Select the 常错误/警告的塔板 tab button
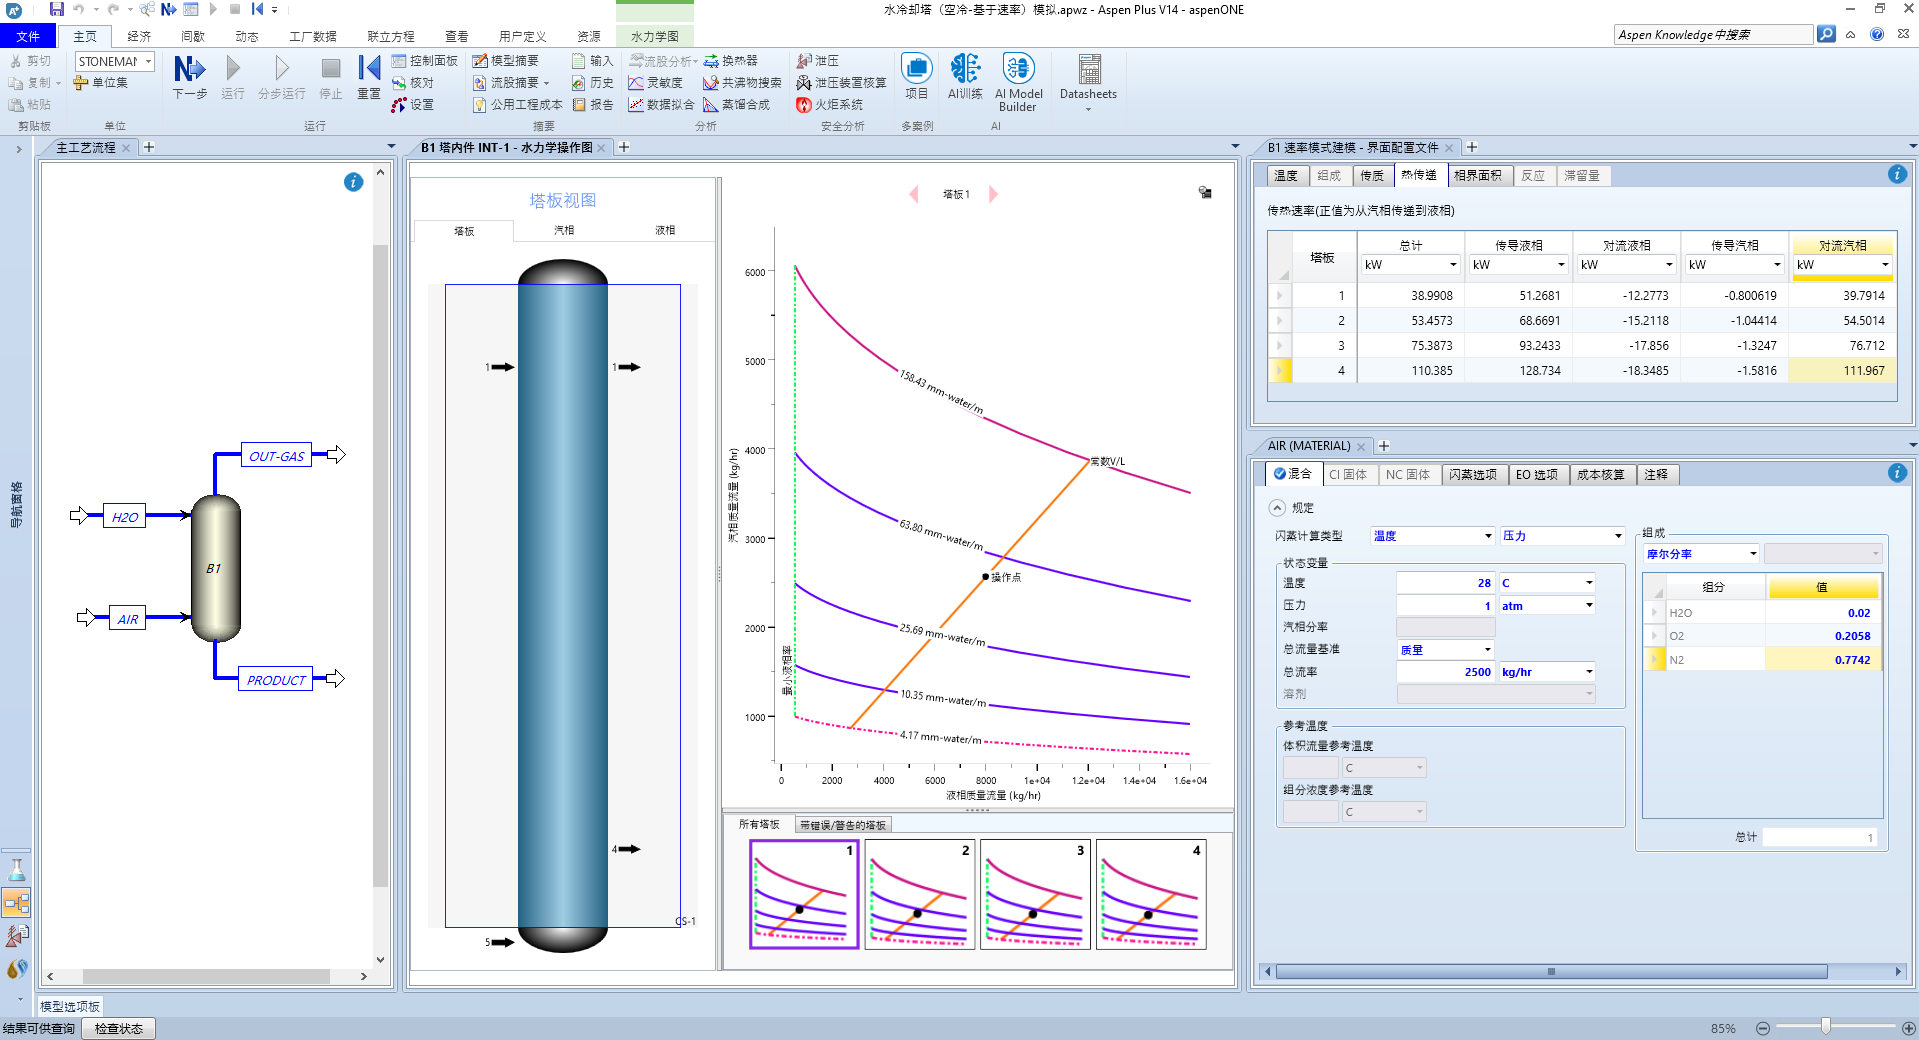Image resolution: width=1919 pixels, height=1040 pixels. click(x=842, y=825)
